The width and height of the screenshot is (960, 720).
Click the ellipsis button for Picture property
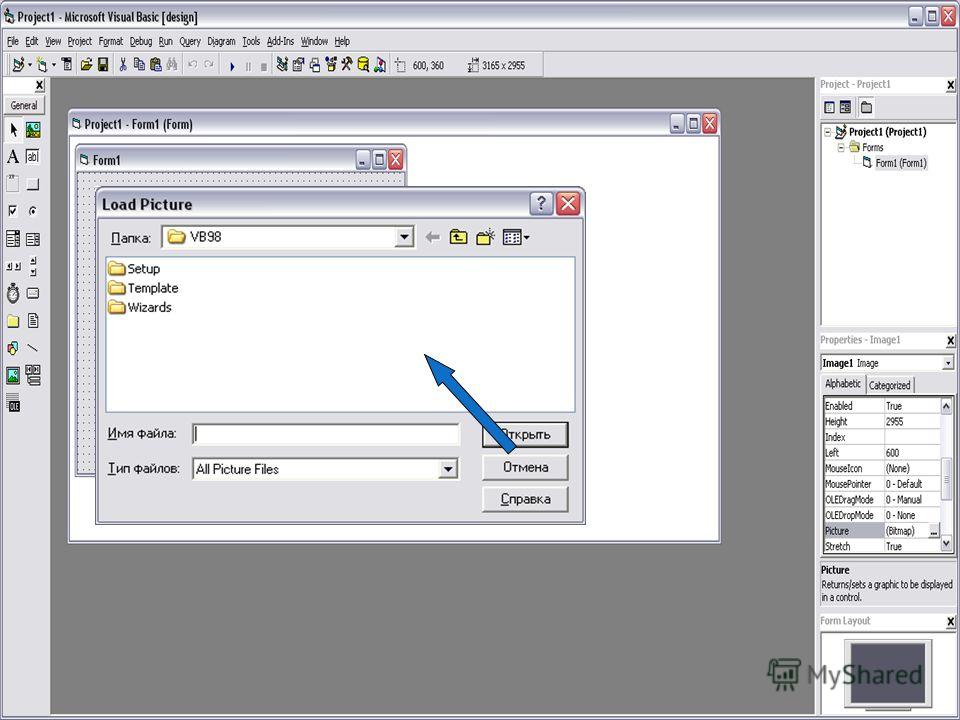click(934, 531)
